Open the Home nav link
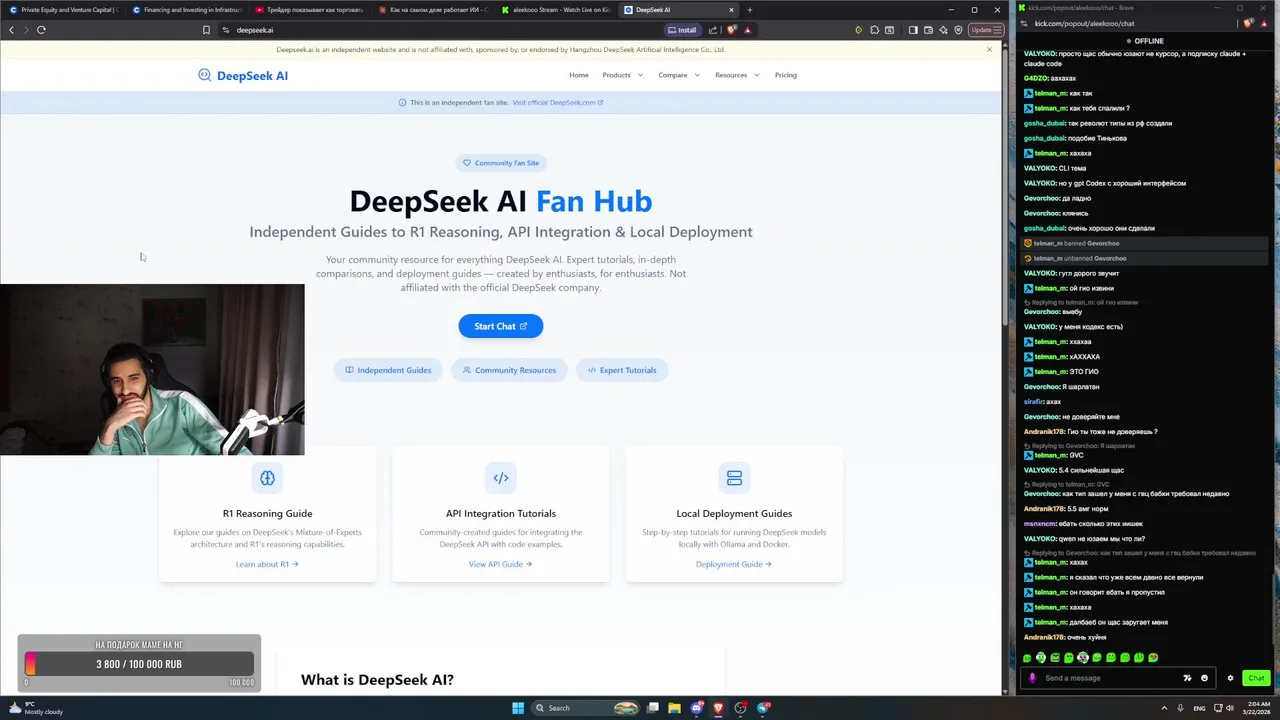 pyautogui.click(x=579, y=75)
